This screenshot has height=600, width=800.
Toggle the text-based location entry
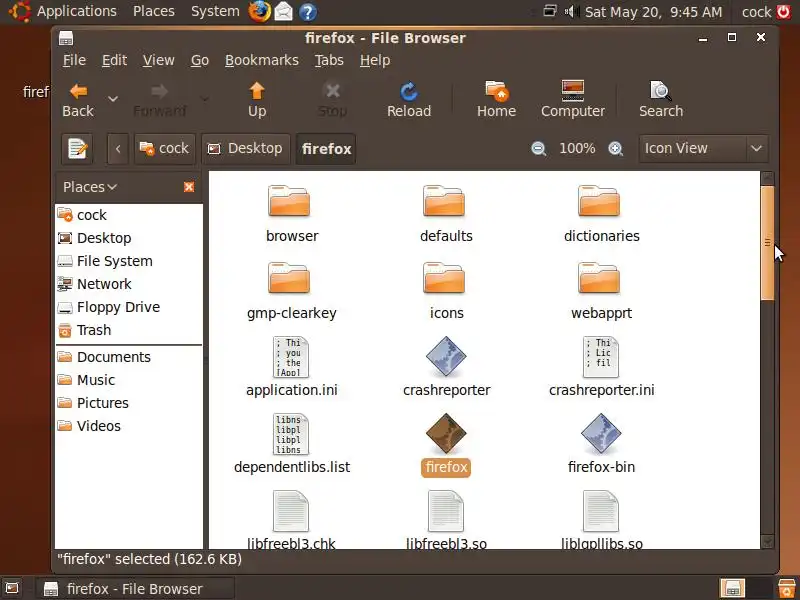[x=77, y=149]
